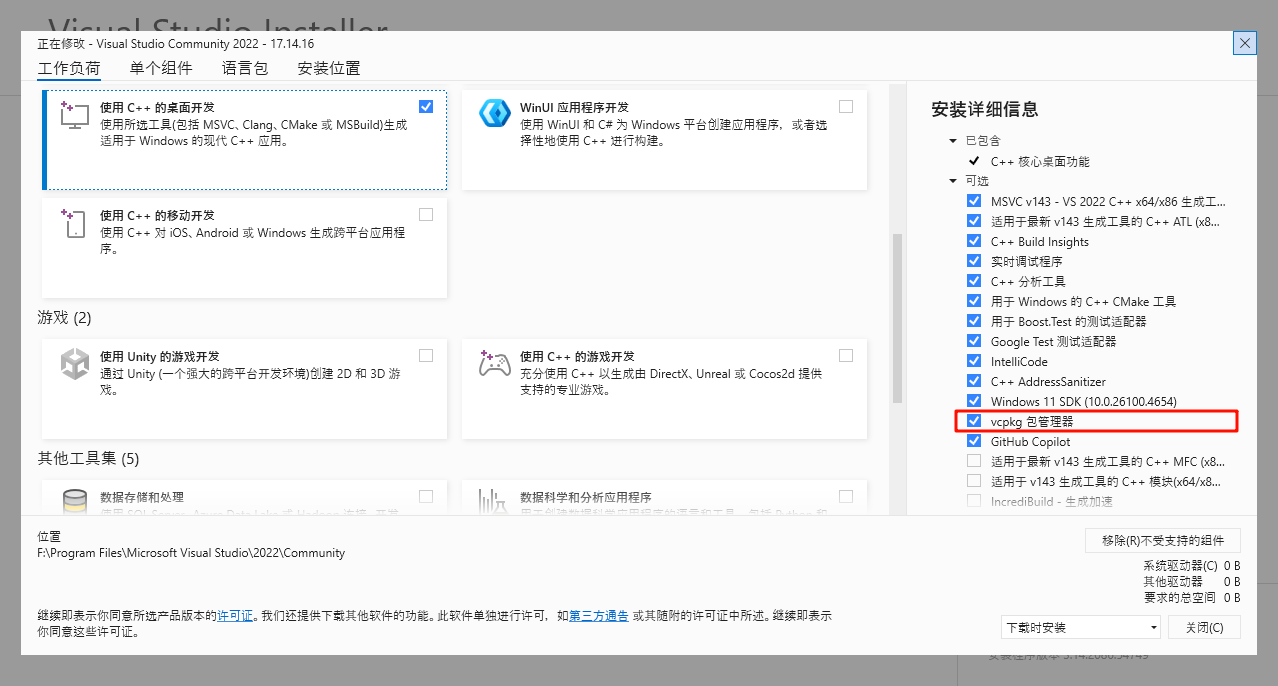Click the 其他工具集 (5) section heading

click(88, 458)
